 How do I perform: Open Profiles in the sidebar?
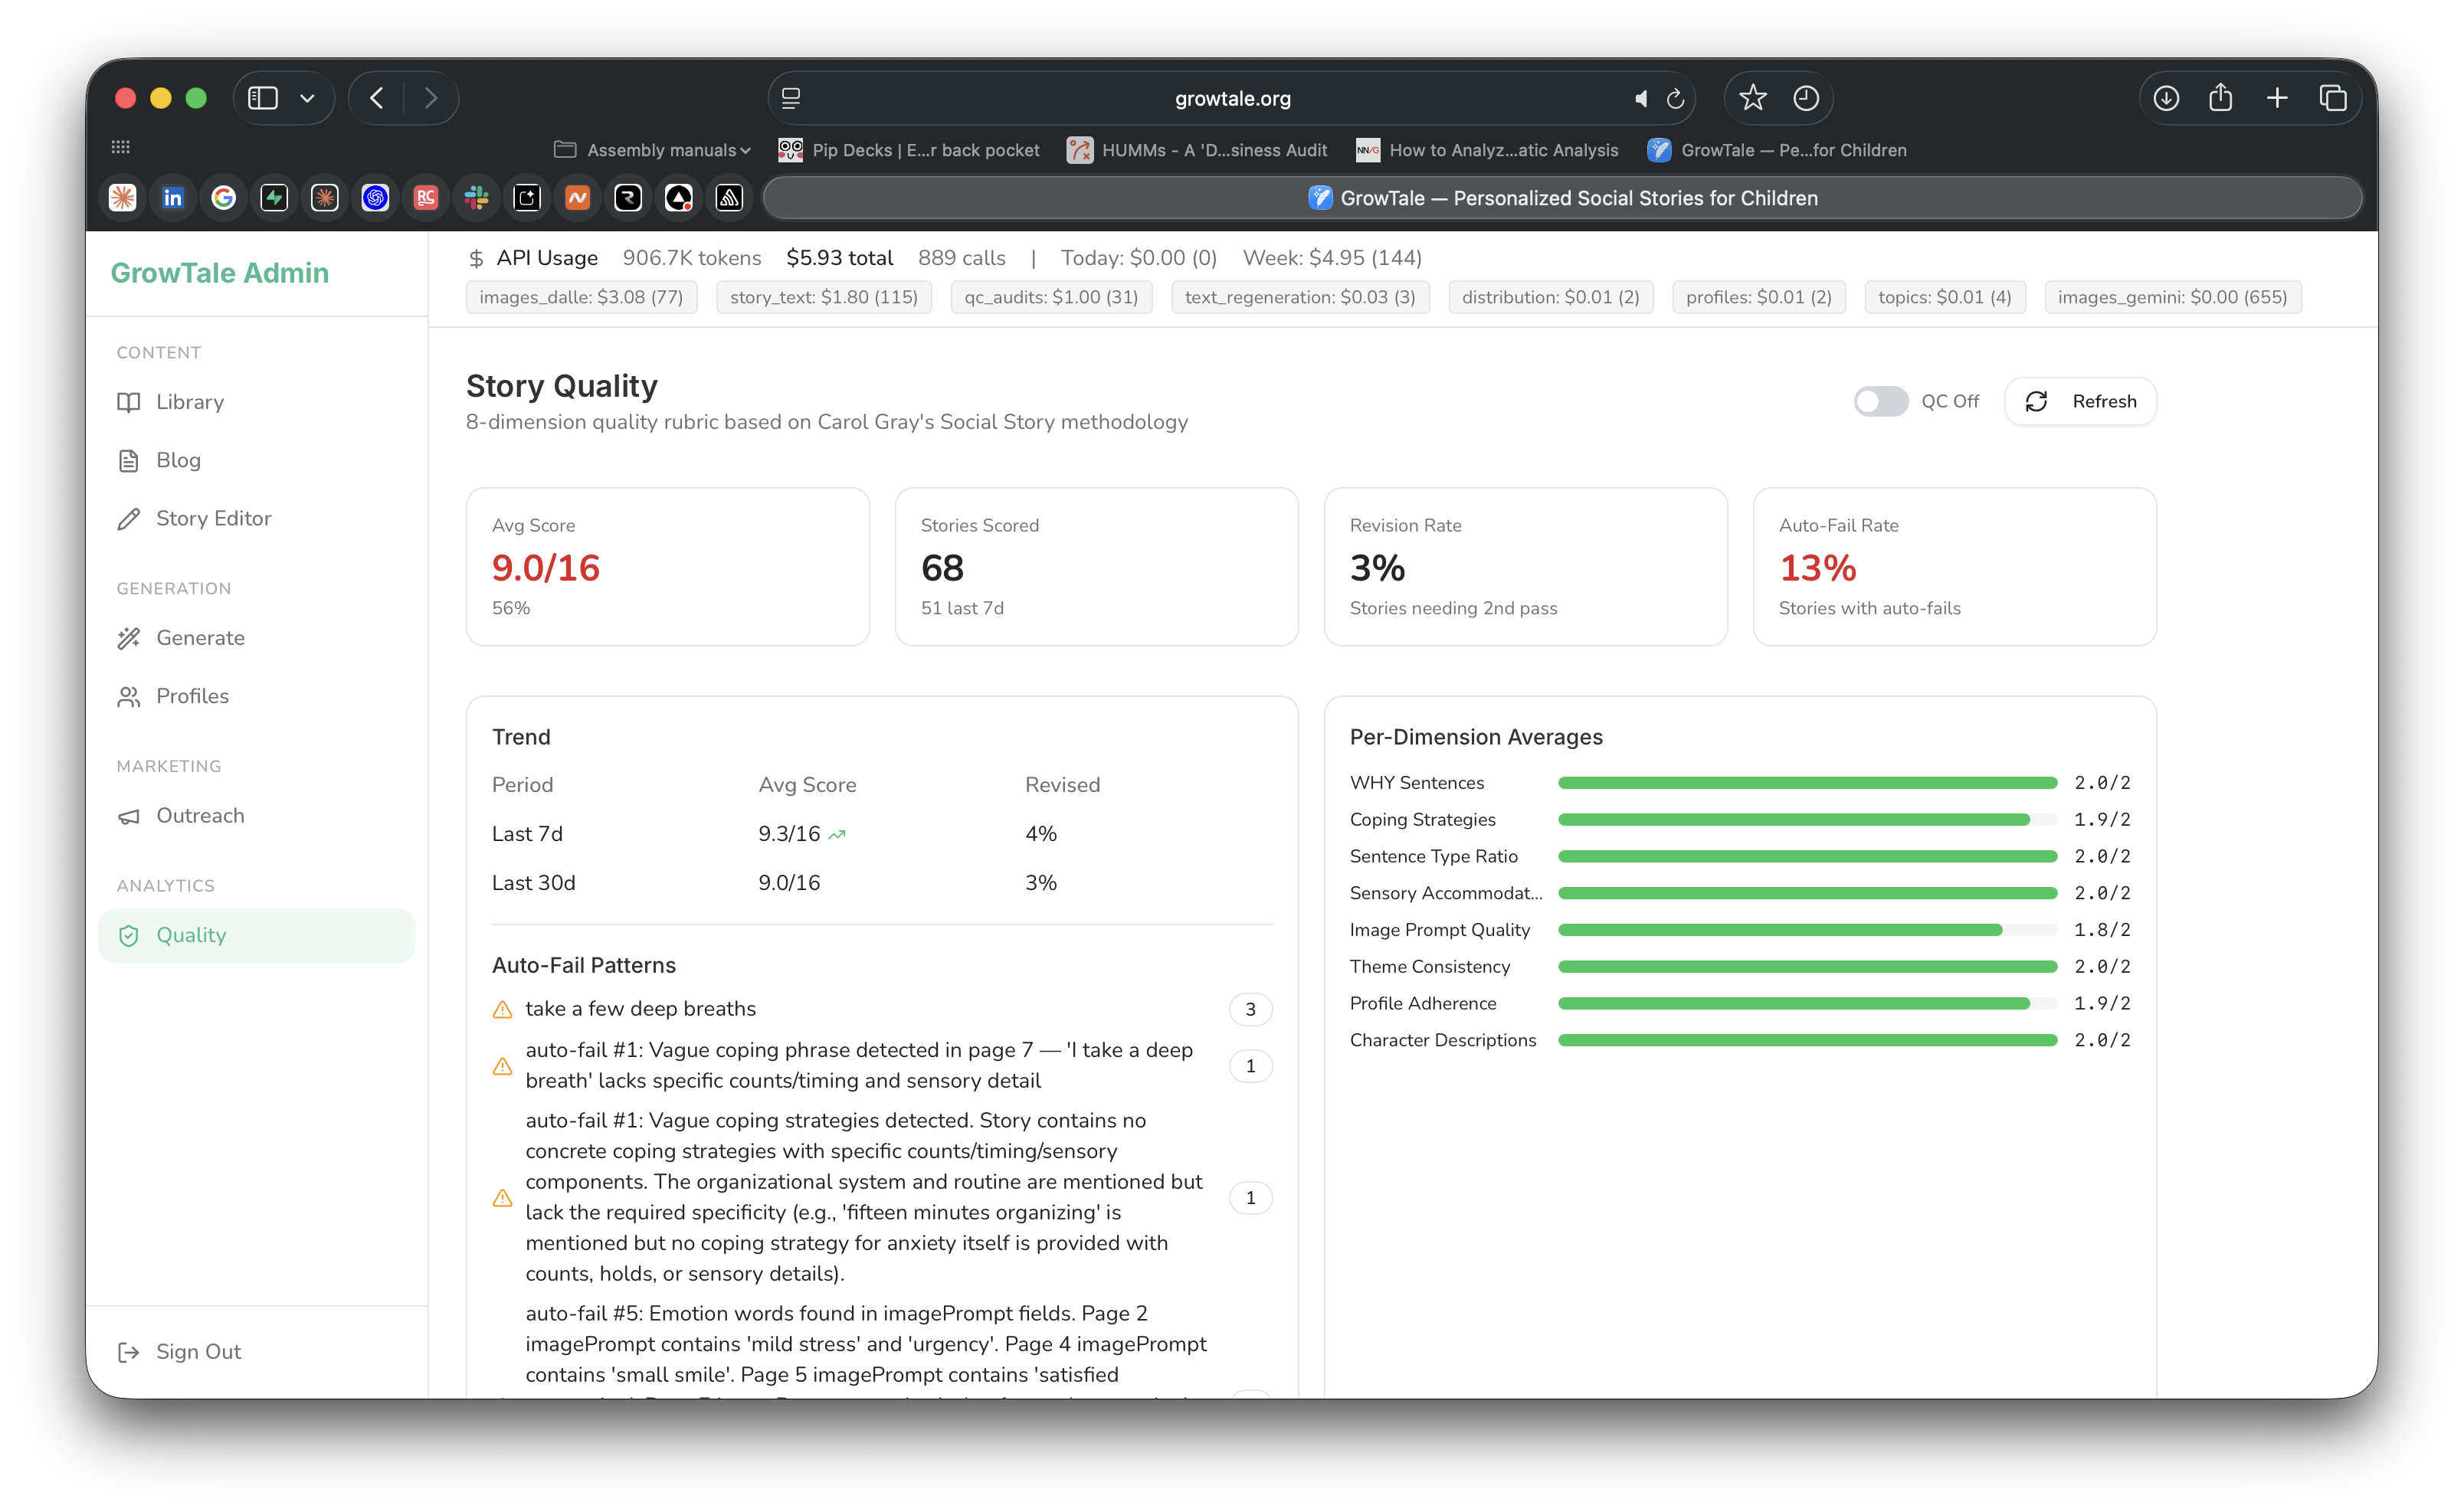click(192, 696)
